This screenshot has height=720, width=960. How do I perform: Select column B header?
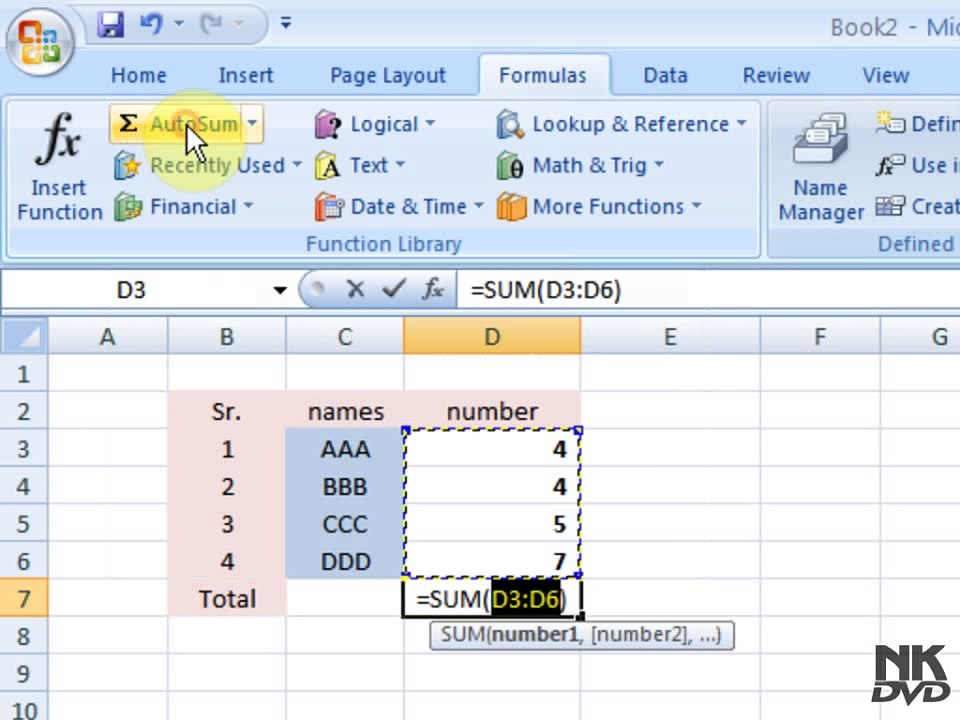(227, 336)
